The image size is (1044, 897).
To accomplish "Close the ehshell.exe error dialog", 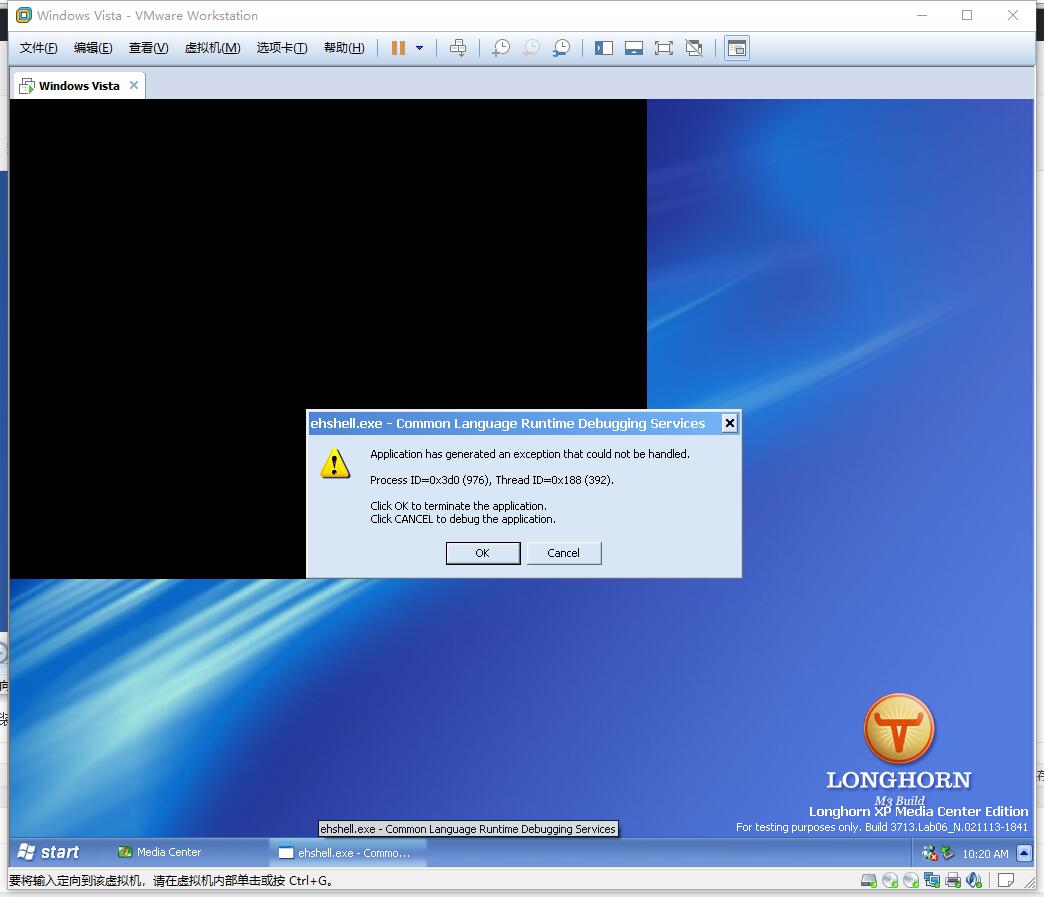I will (x=729, y=423).
